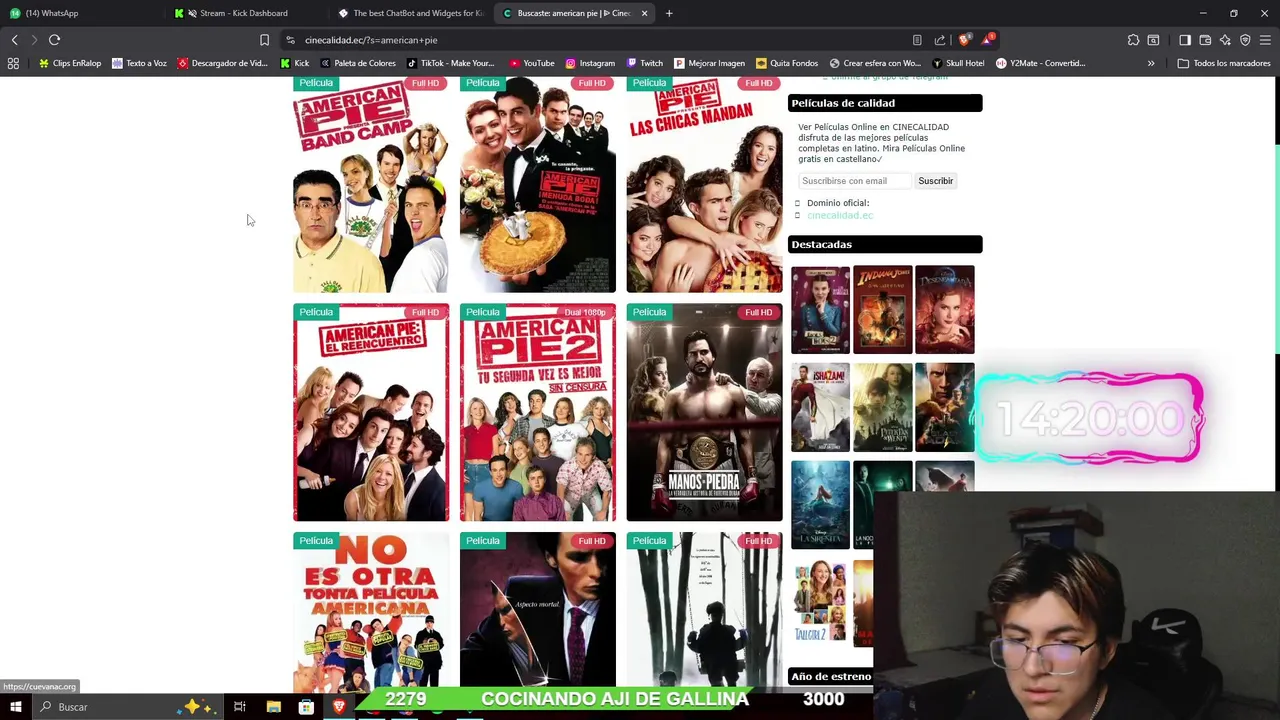The width and height of the screenshot is (1280, 720).
Task: Open Brave browser taskbar icon
Action: pos(339,707)
